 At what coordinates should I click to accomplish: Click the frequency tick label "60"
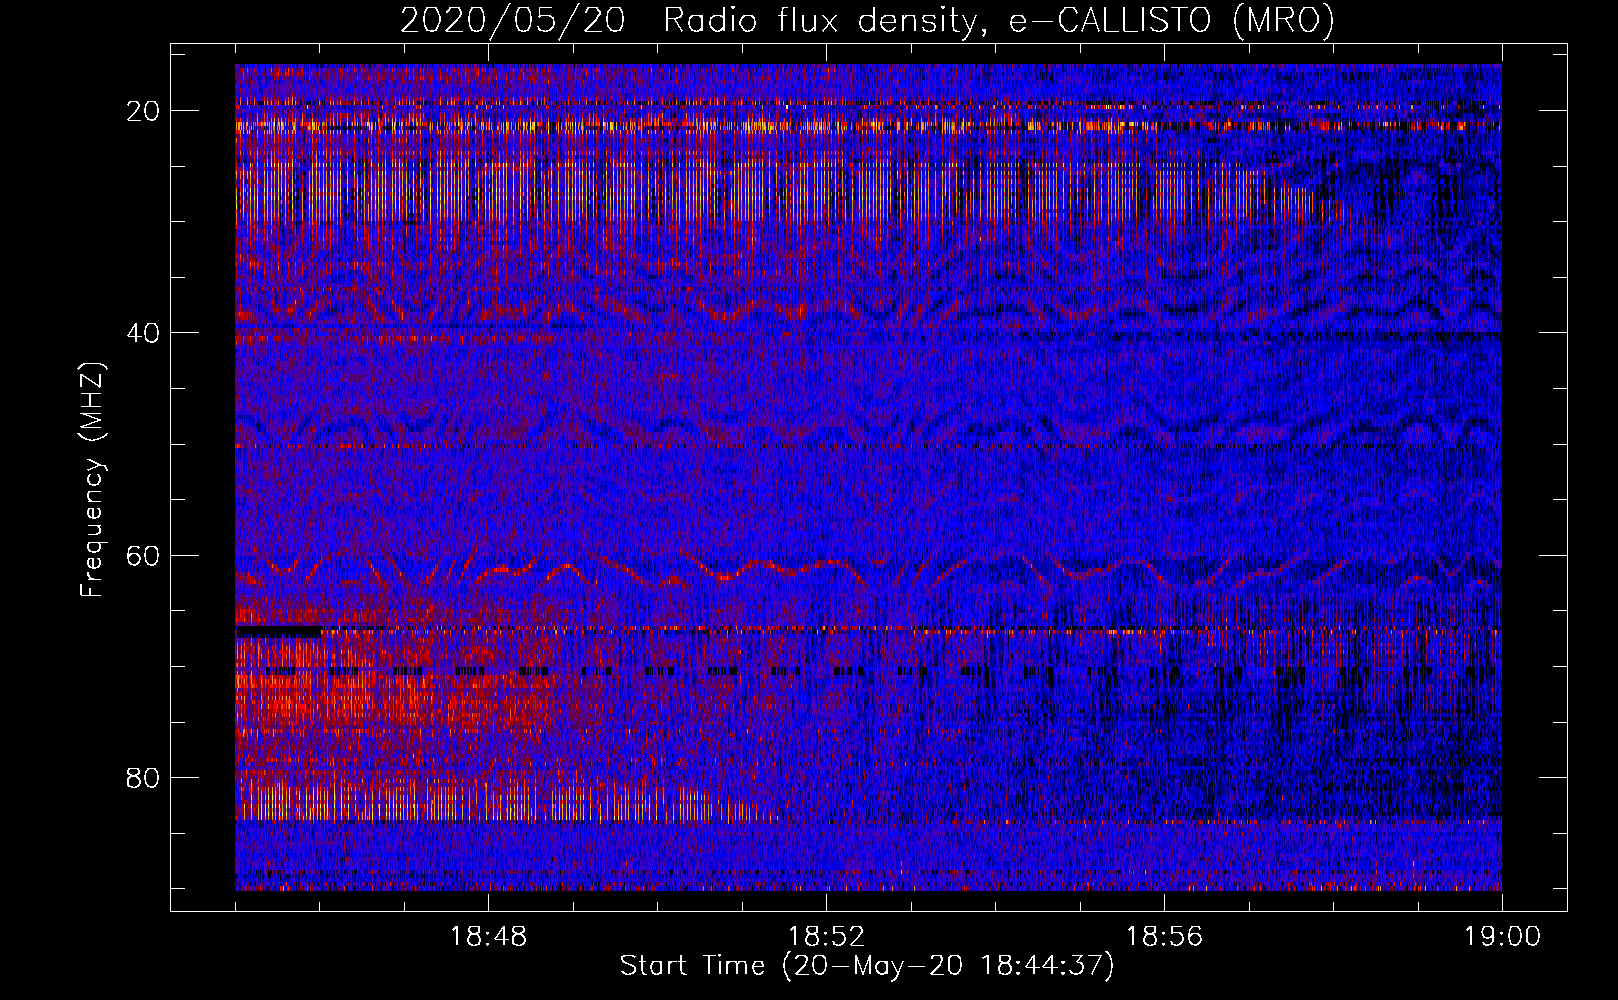[x=144, y=555]
